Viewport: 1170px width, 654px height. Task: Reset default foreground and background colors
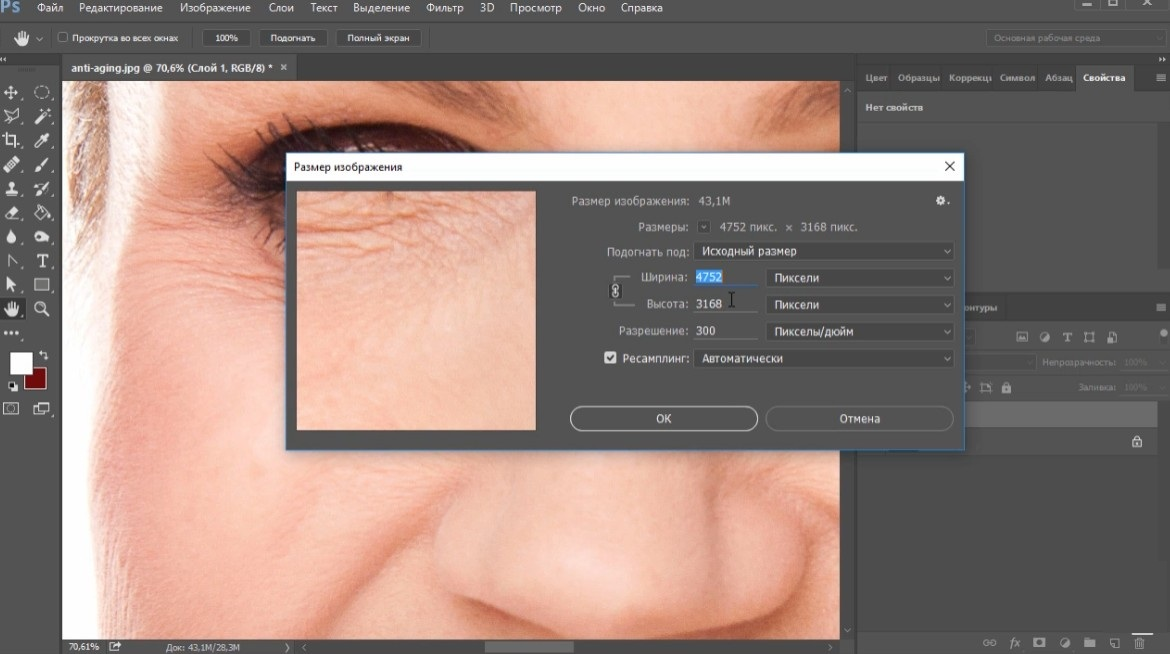pyautogui.click(x=12, y=386)
